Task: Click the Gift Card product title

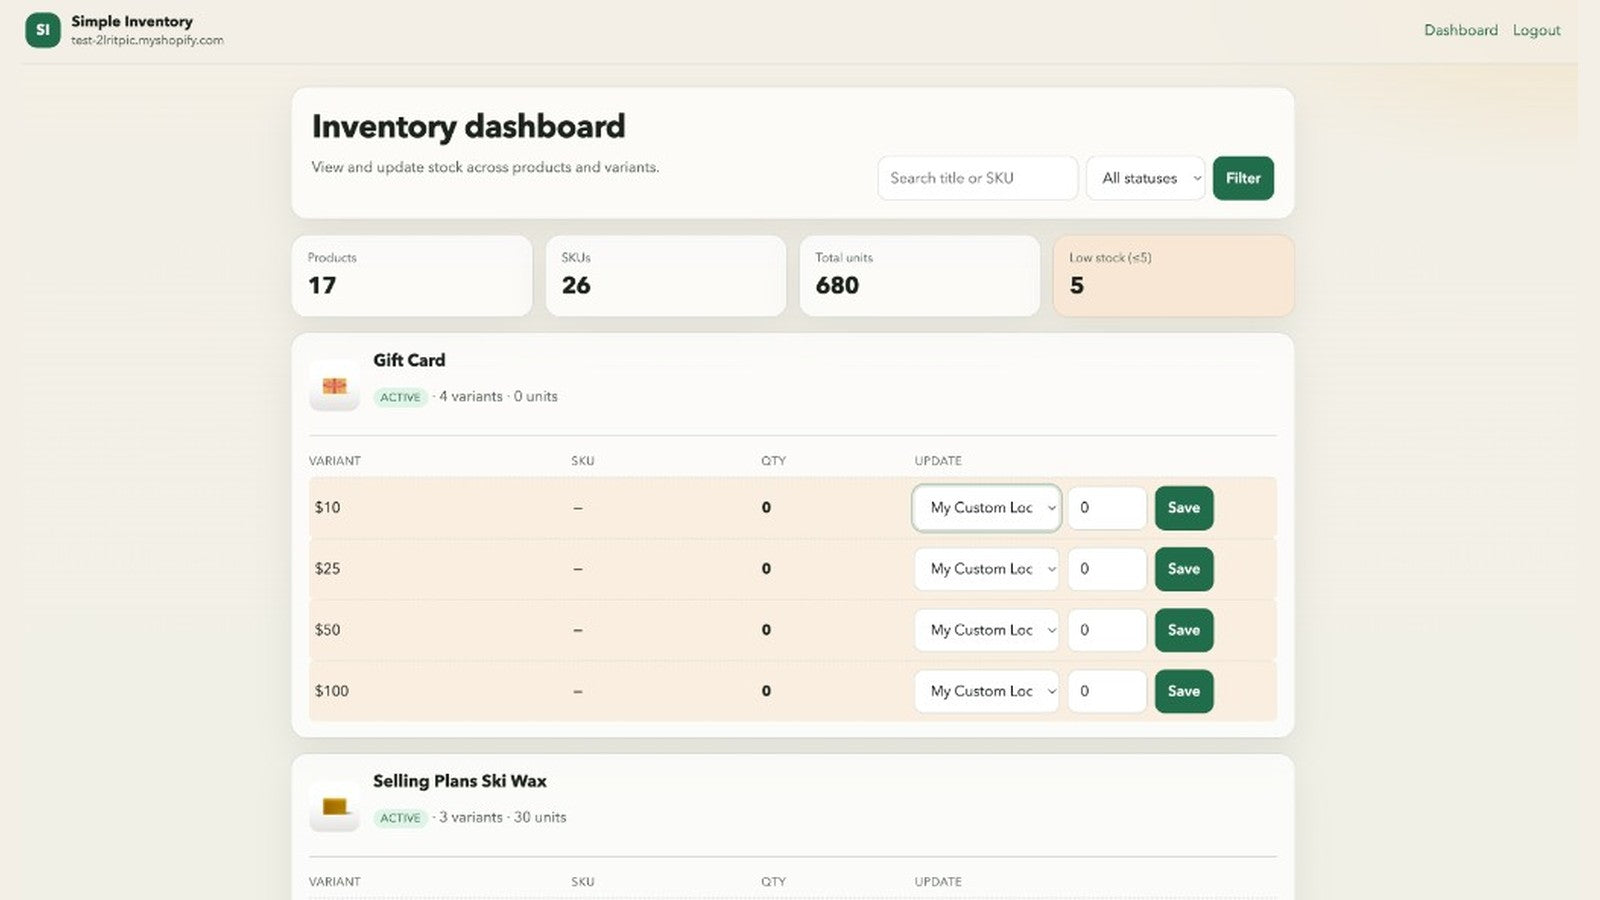Action: [409, 360]
